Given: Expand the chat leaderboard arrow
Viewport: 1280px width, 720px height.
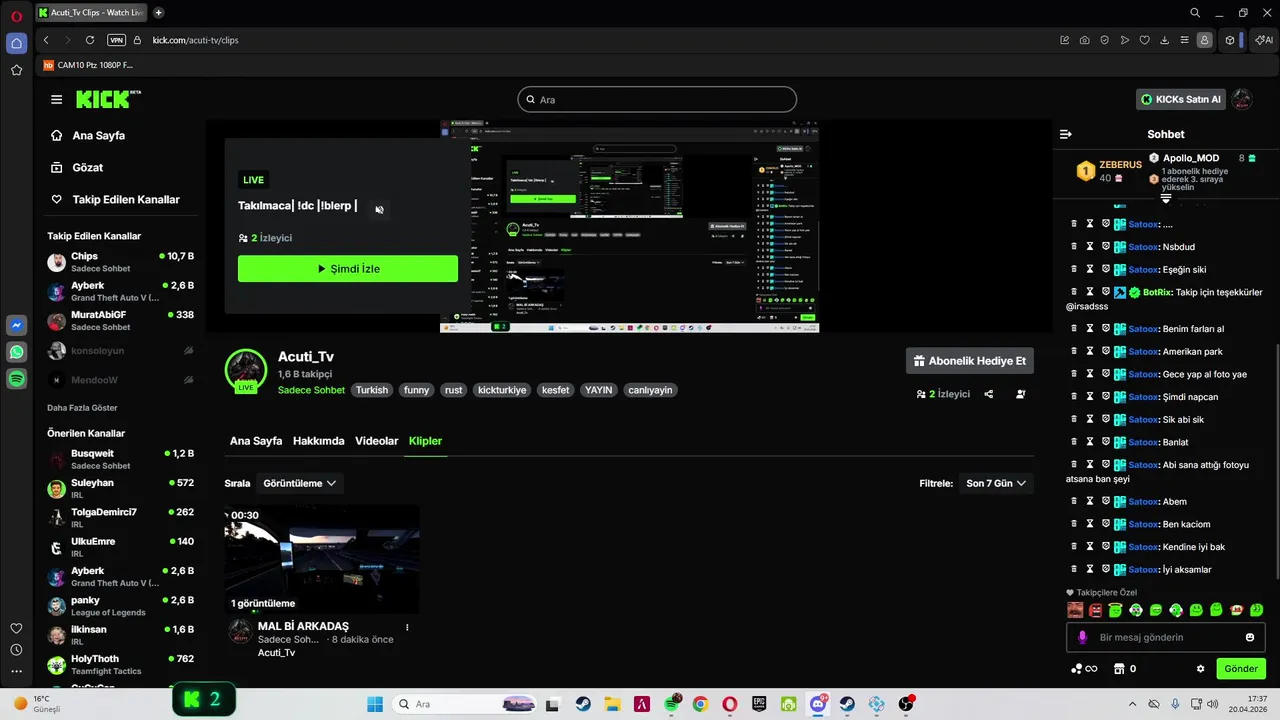Looking at the screenshot, I should 1165,199.
